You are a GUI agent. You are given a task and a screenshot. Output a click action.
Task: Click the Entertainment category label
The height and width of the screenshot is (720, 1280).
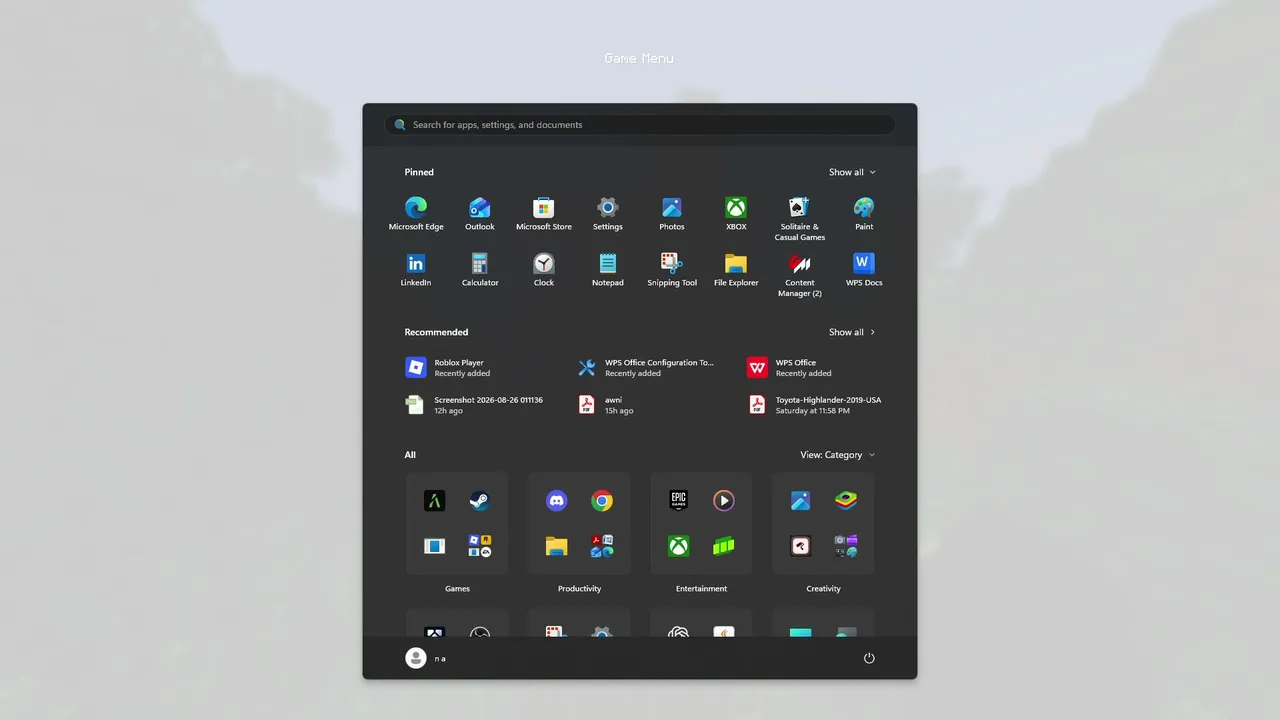pos(701,589)
